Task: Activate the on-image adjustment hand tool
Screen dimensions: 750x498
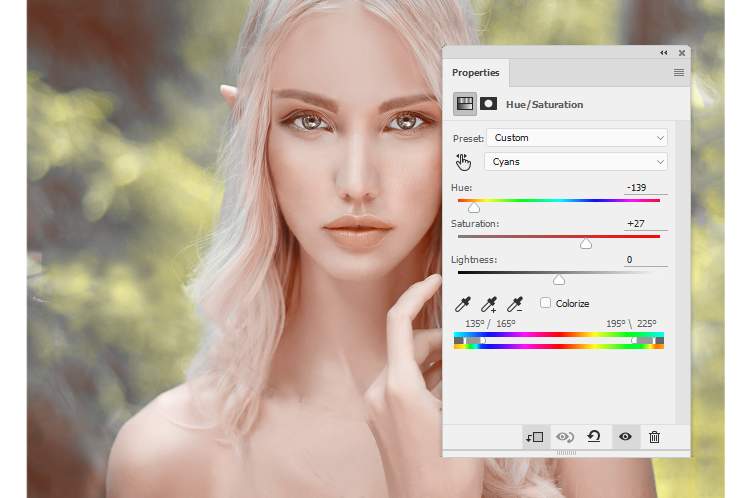Action: tap(463, 162)
